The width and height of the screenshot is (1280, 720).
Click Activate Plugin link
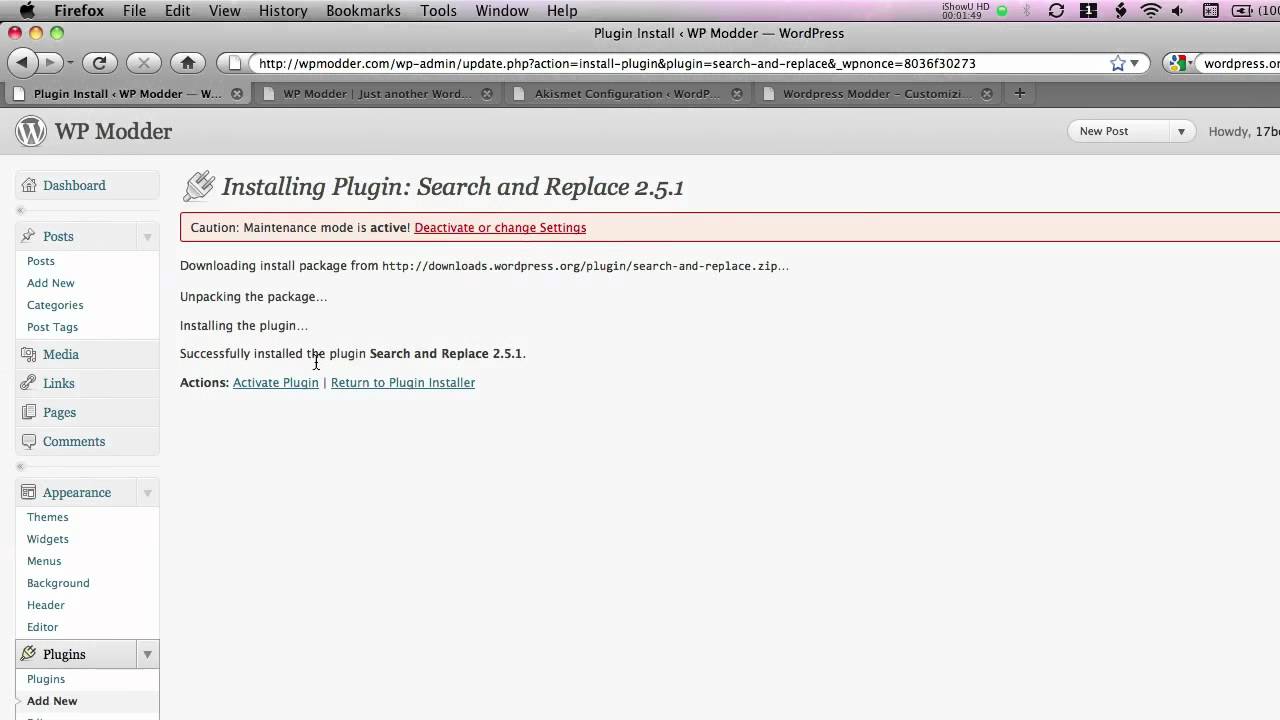[276, 382]
